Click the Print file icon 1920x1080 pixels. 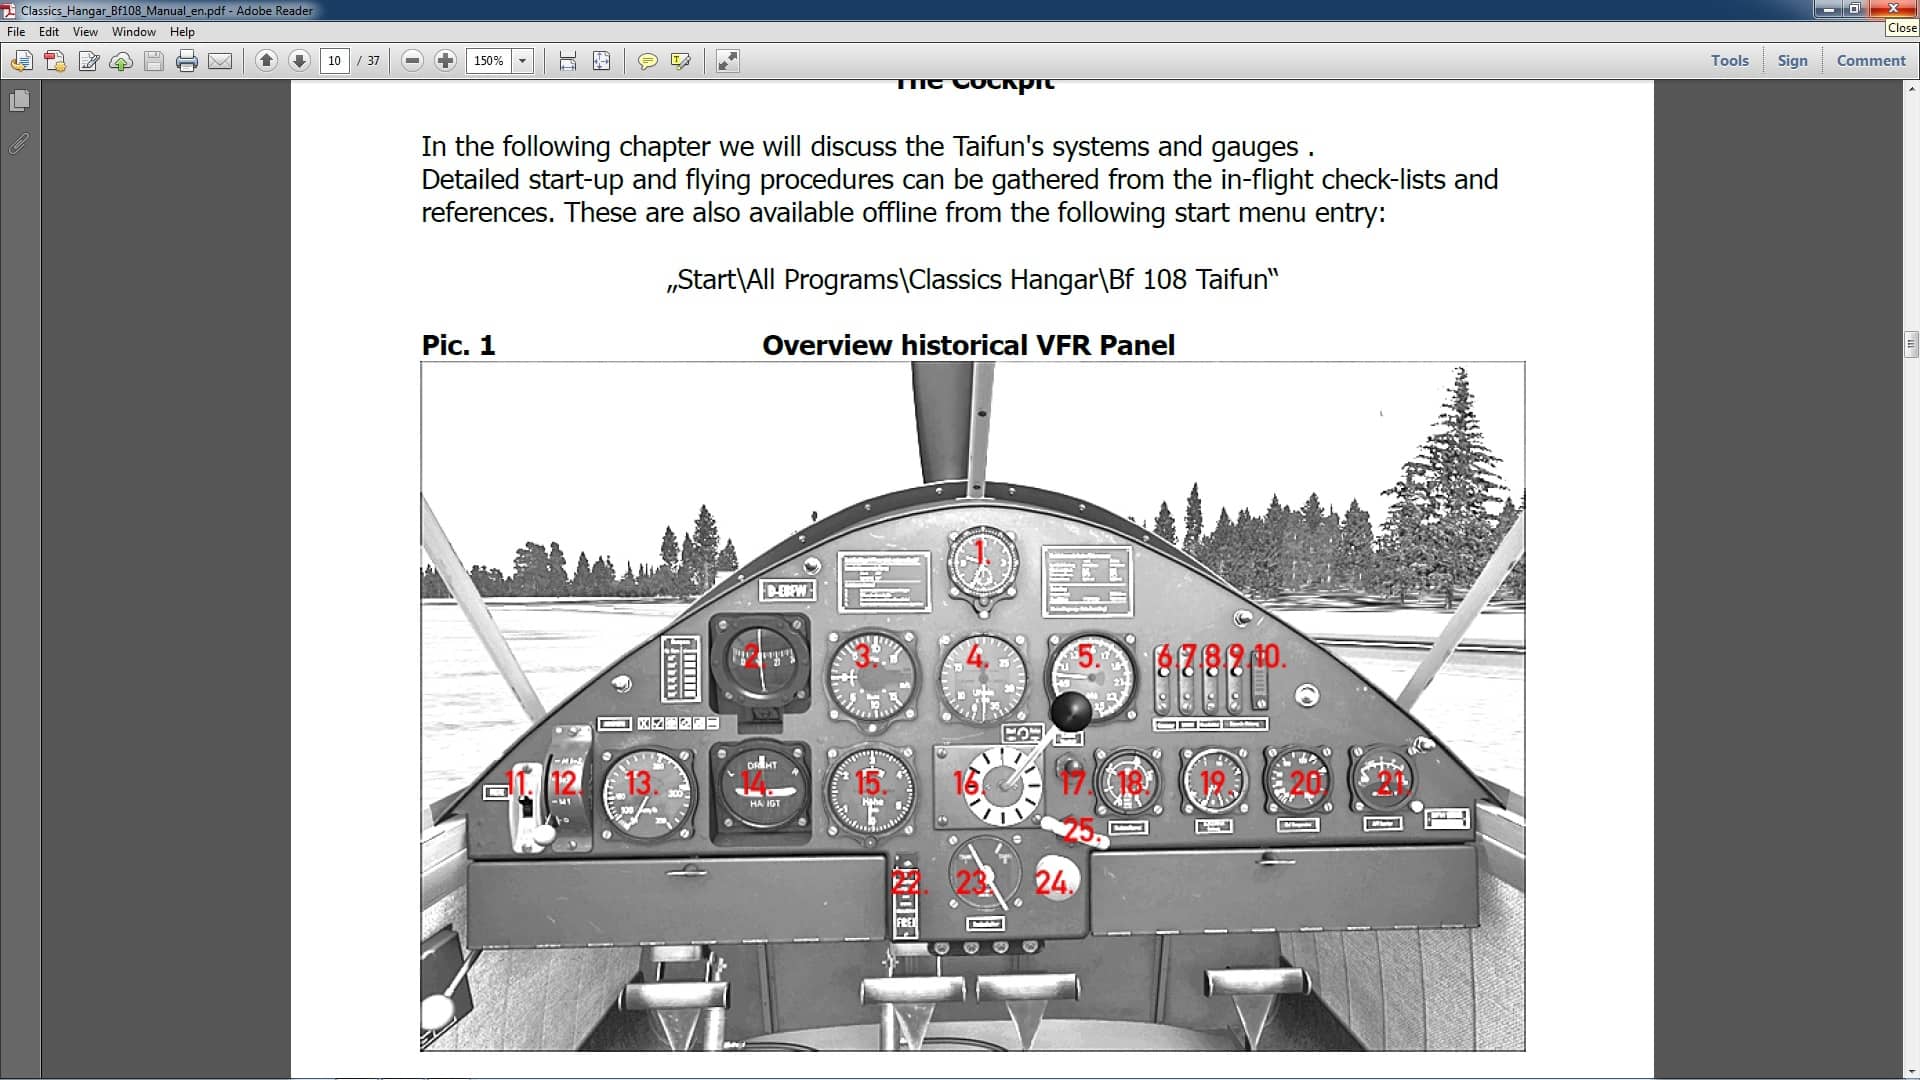[187, 61]
